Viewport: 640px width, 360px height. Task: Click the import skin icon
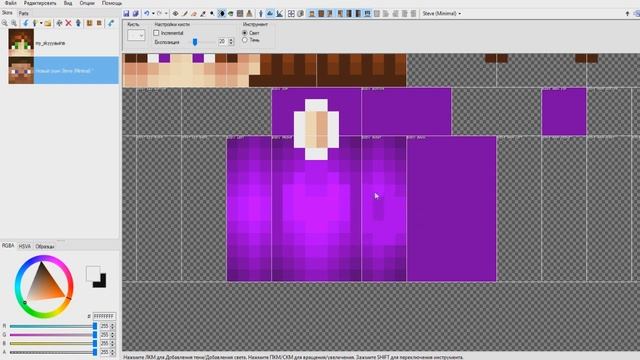click(26, 23)
